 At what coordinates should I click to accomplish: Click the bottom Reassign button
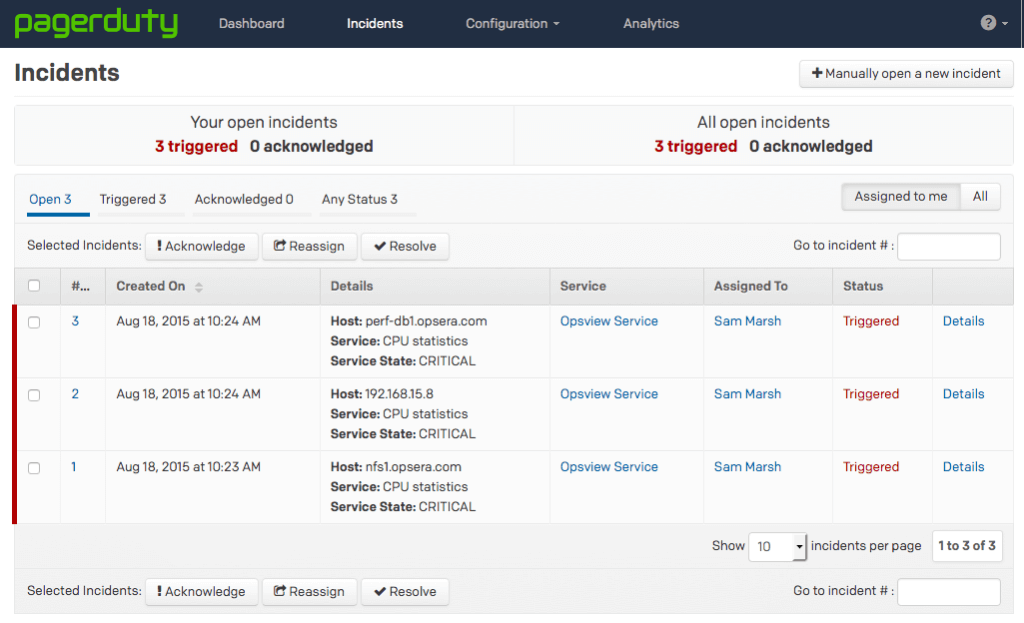[x=309, y=592]
